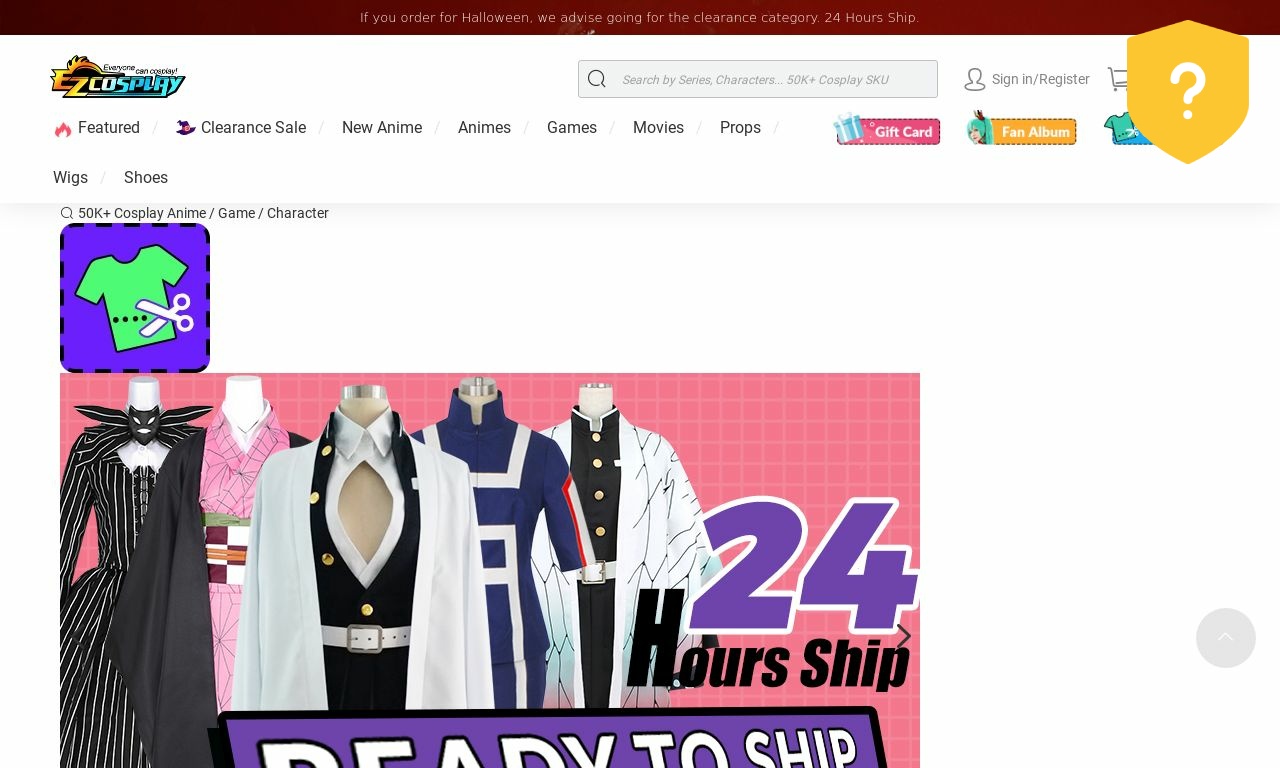Click the 24 Hours Ship banner image
The image size is (1280, 768).
(490, 570)
